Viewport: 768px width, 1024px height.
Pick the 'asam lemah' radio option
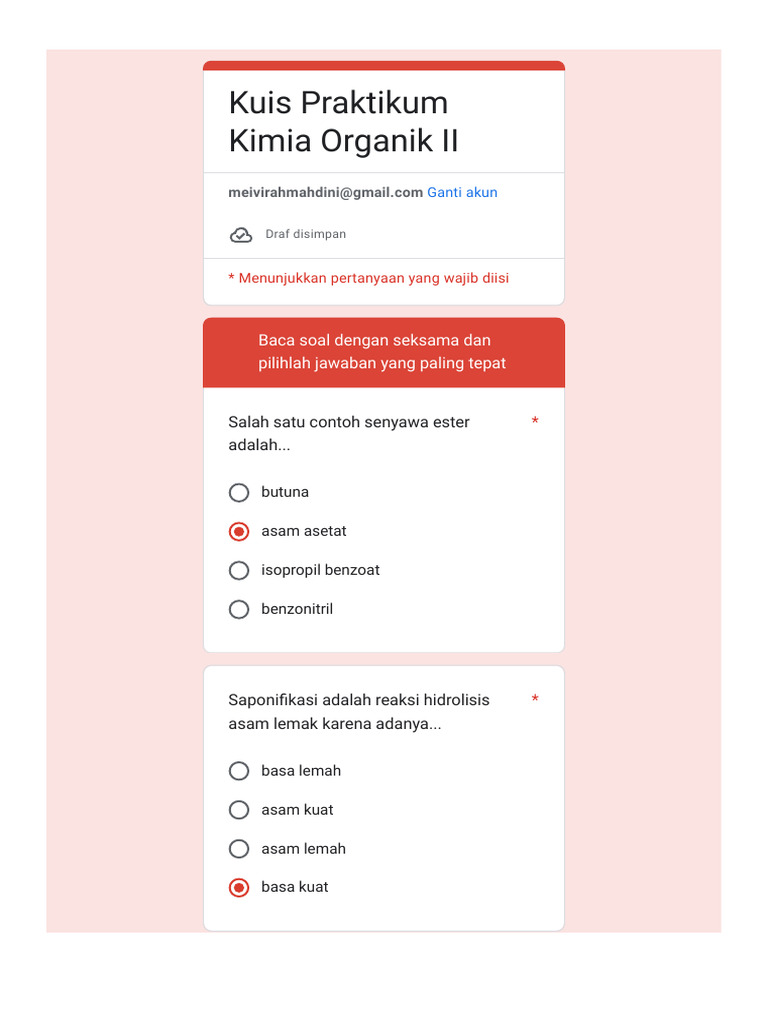239,849
